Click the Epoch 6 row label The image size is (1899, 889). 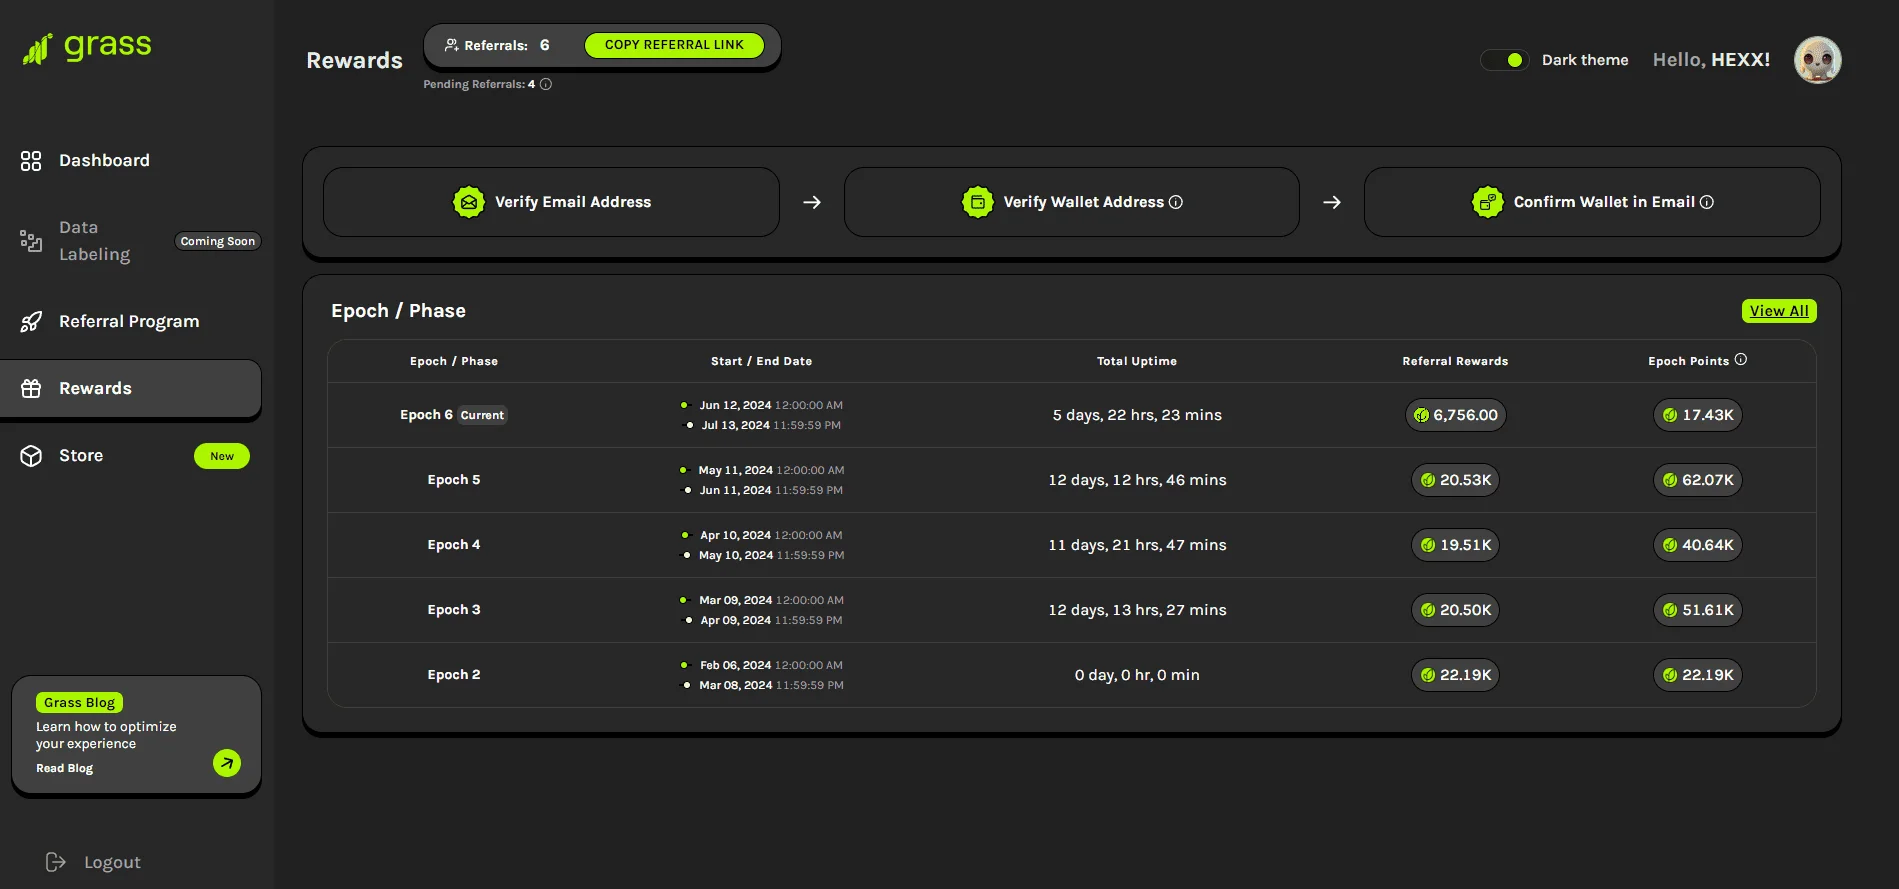tap(426, 415)
